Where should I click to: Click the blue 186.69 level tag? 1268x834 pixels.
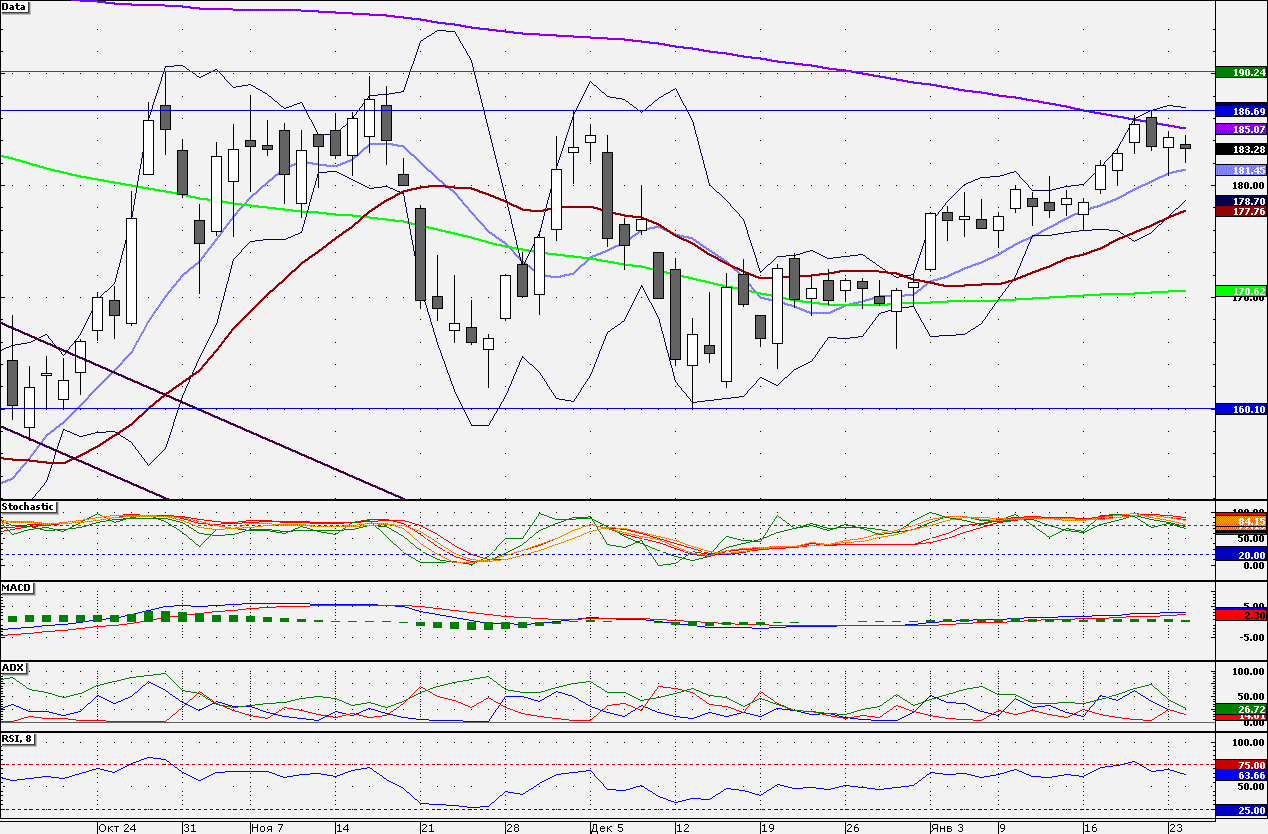(x=1241, y=110)
